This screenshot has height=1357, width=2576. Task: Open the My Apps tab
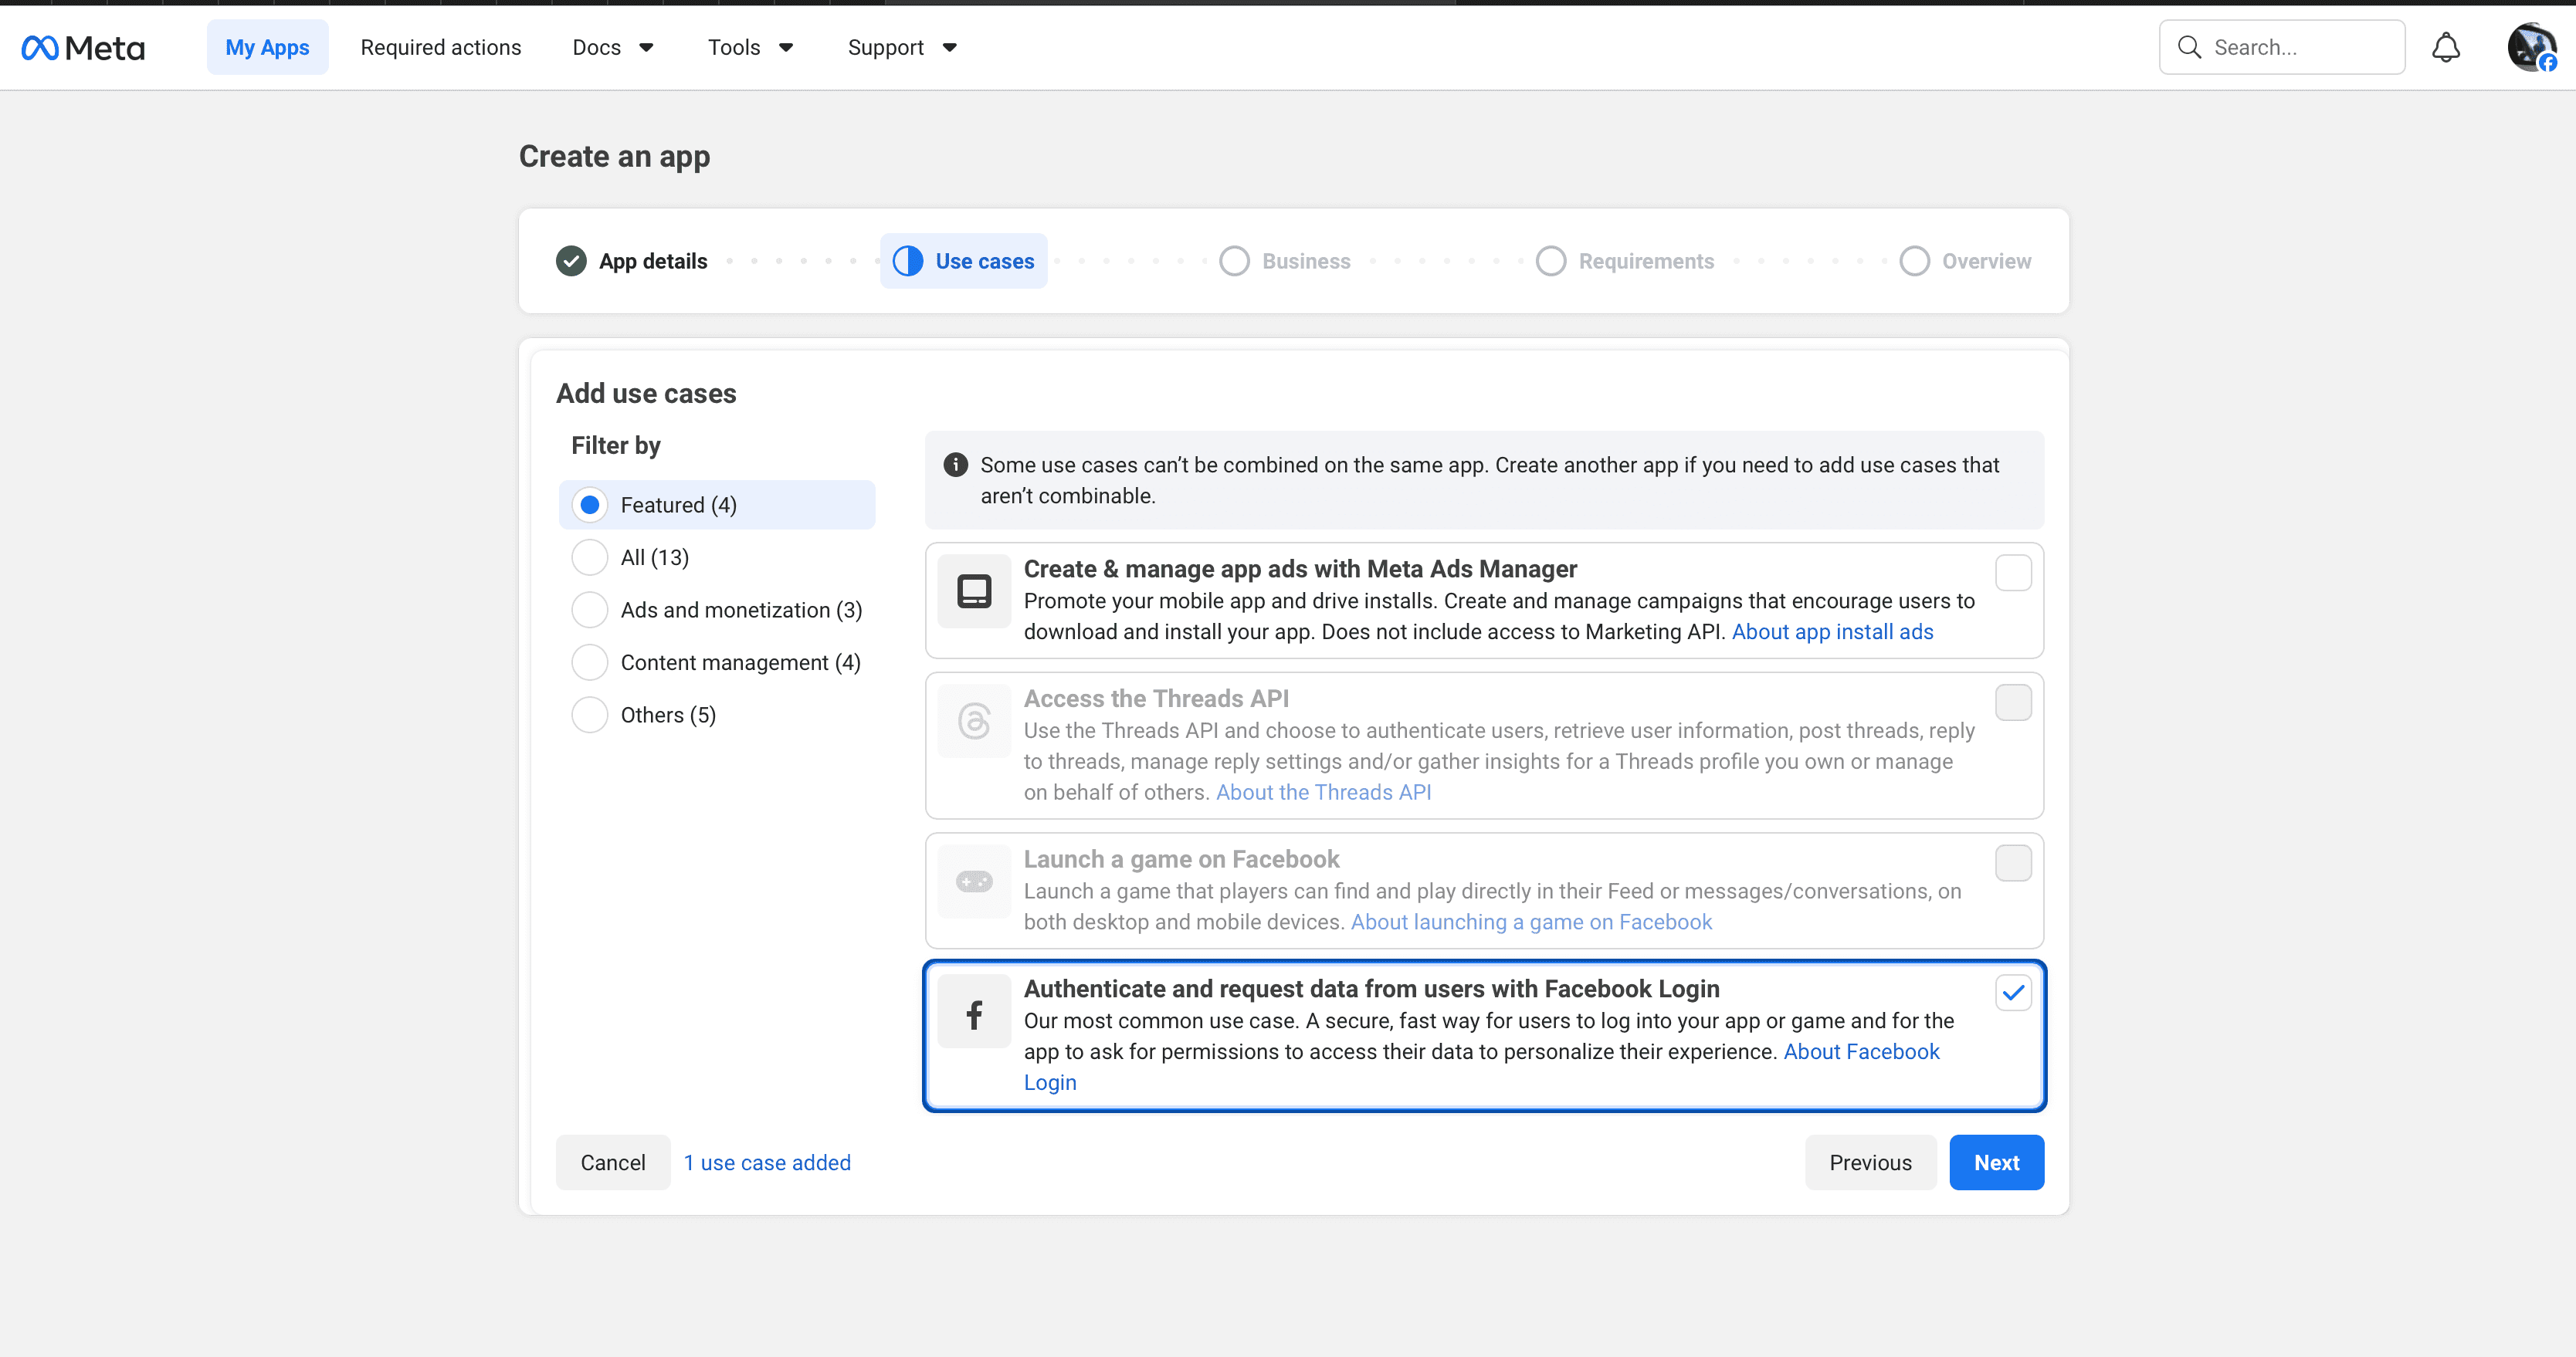coord(267,47)
